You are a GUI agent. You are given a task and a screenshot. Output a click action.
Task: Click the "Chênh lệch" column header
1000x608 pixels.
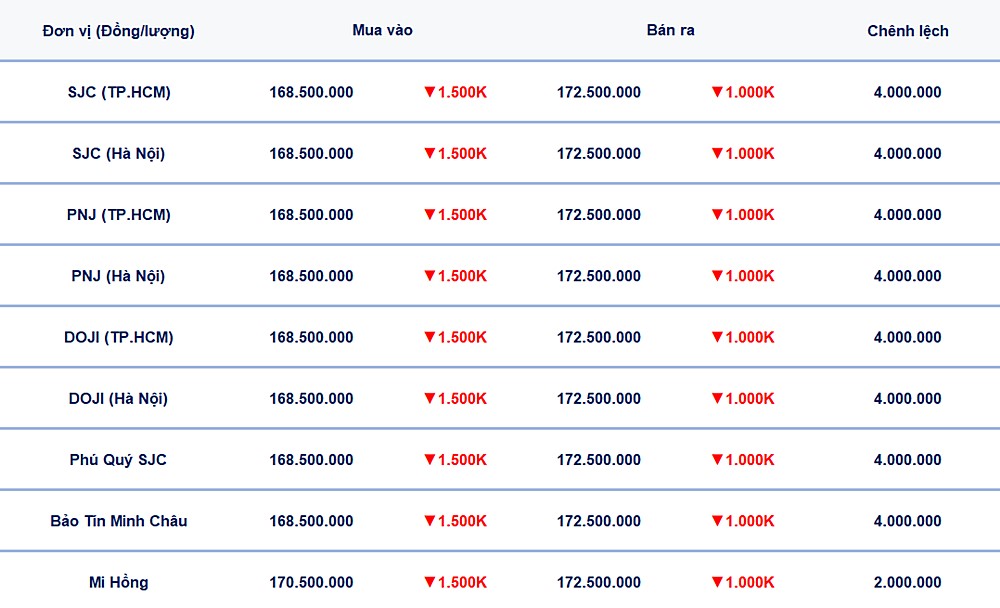907,31
